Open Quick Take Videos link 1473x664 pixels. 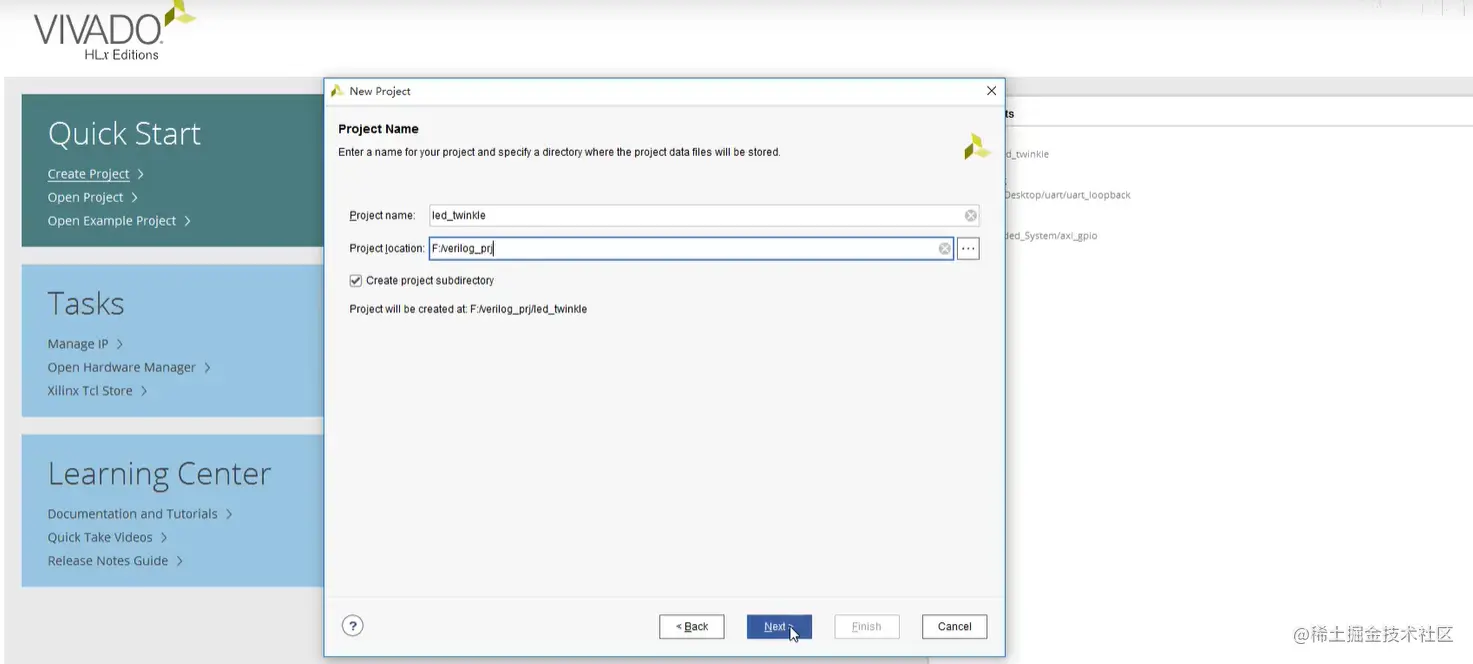click(100, 537)
